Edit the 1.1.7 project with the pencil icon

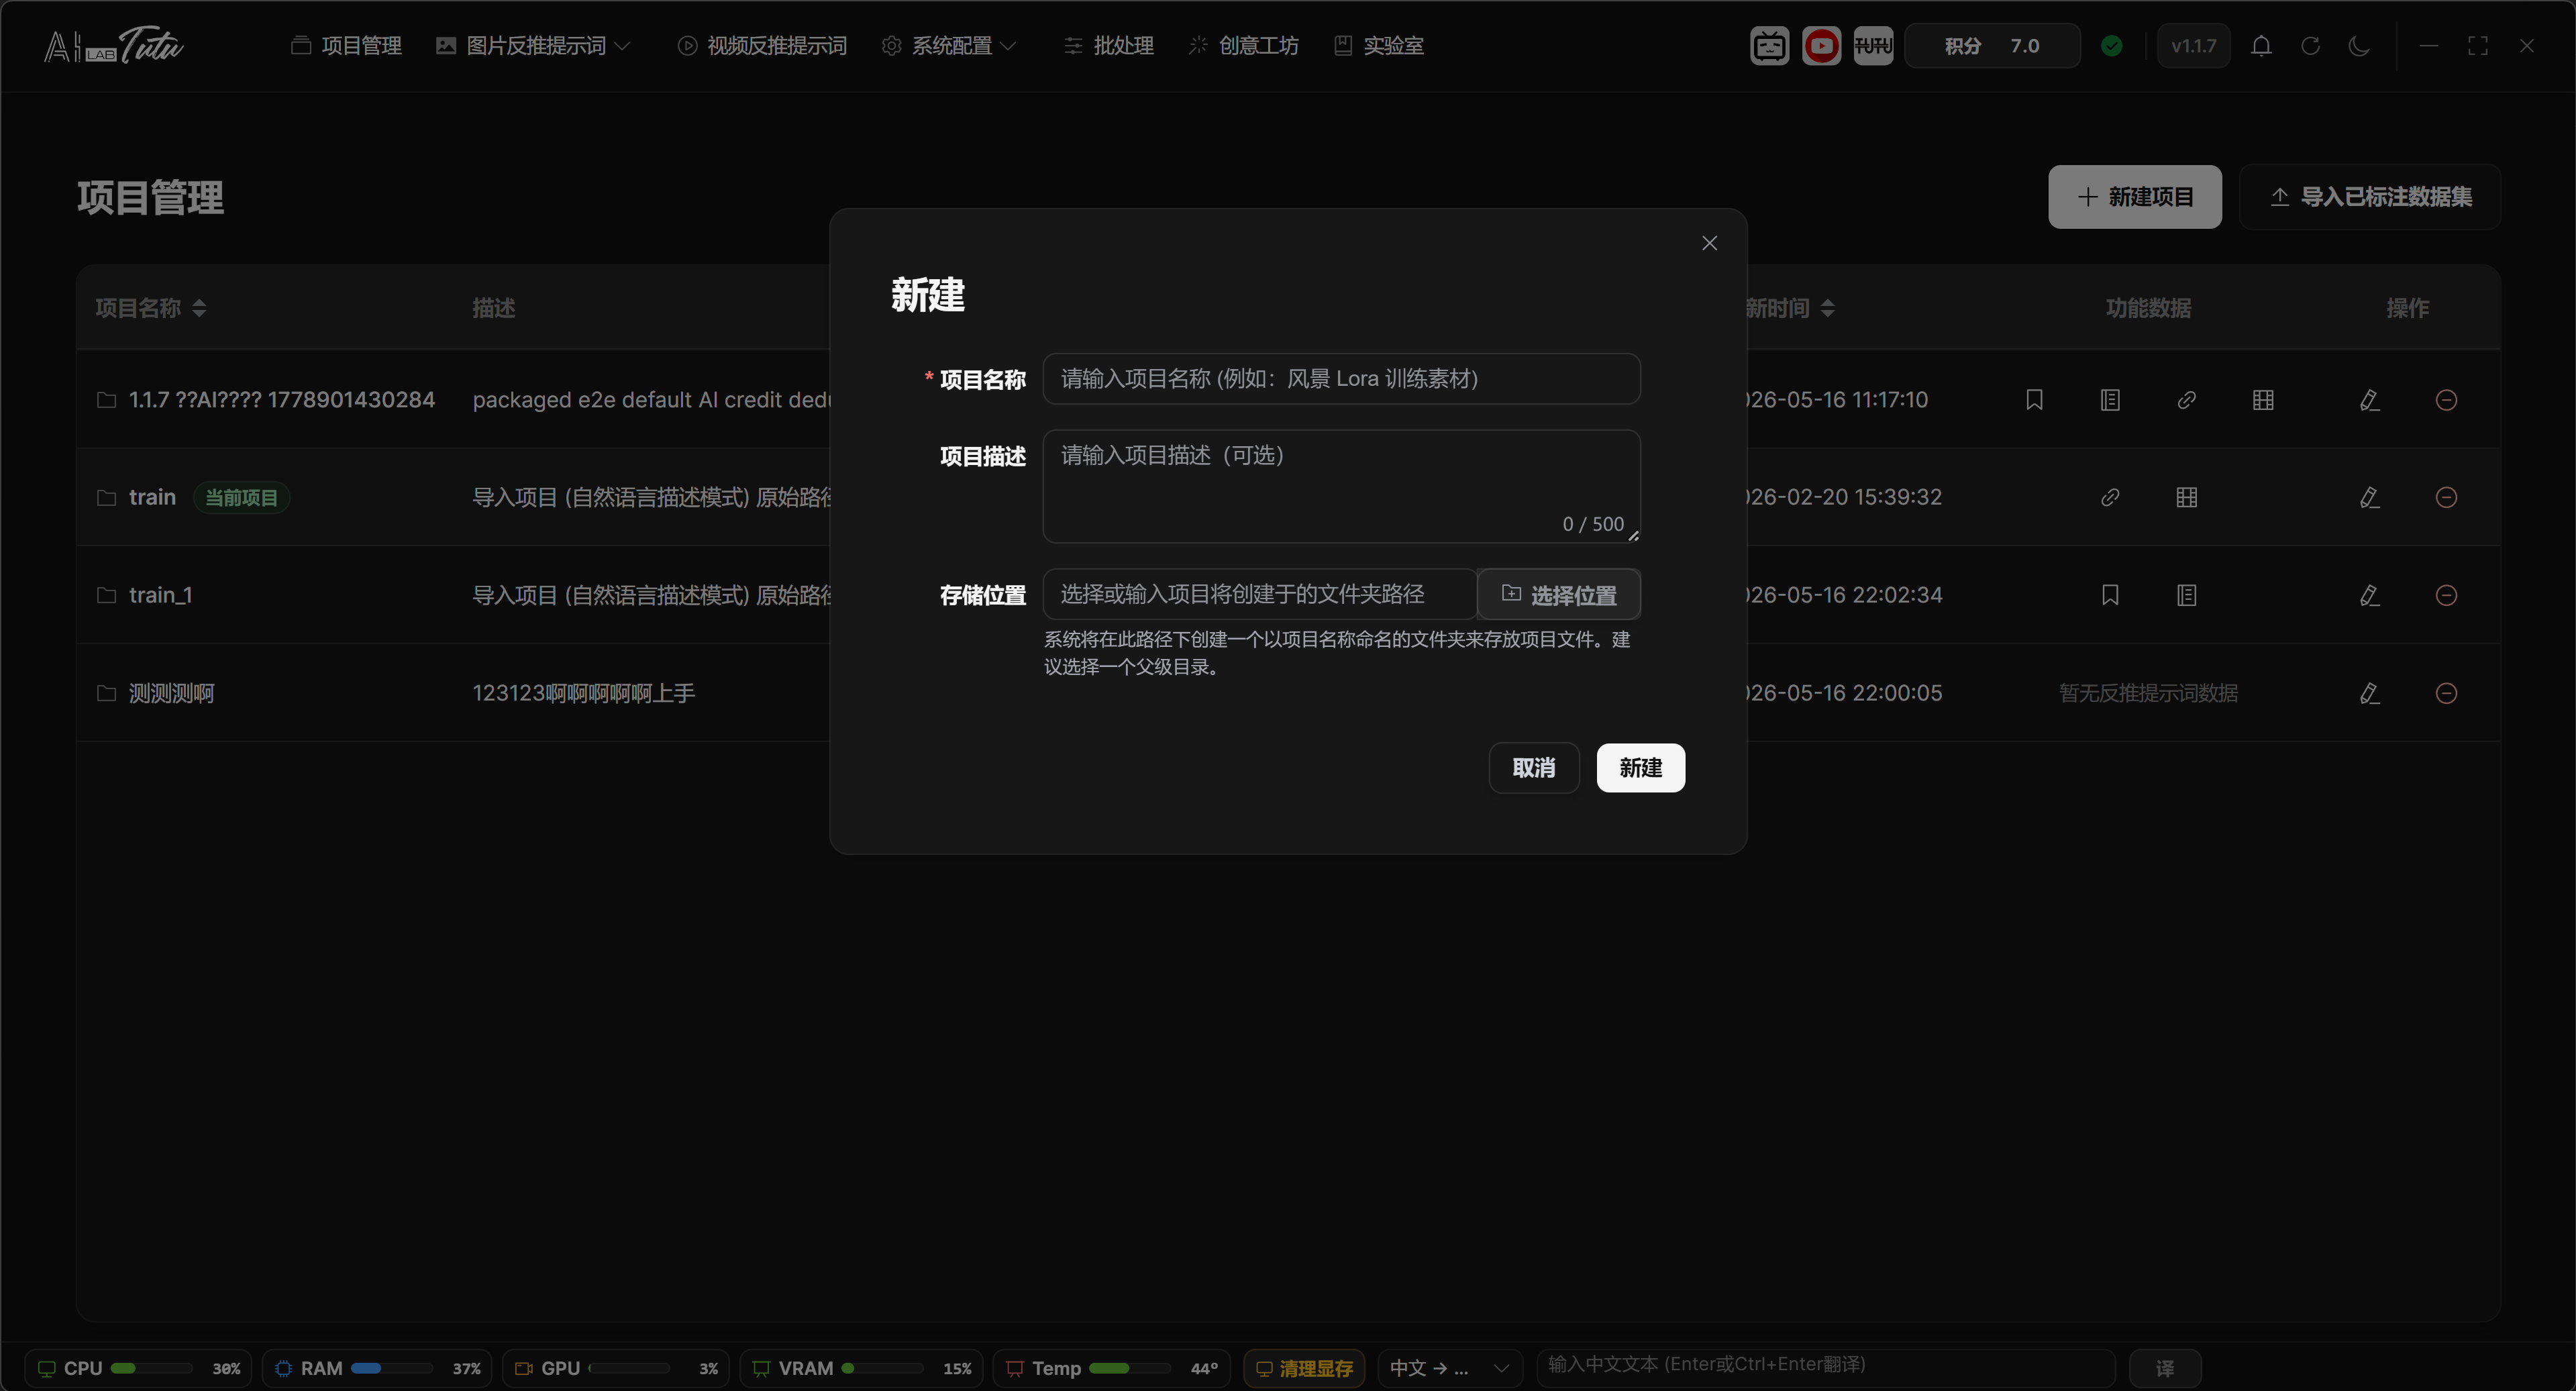[2369, 400]
